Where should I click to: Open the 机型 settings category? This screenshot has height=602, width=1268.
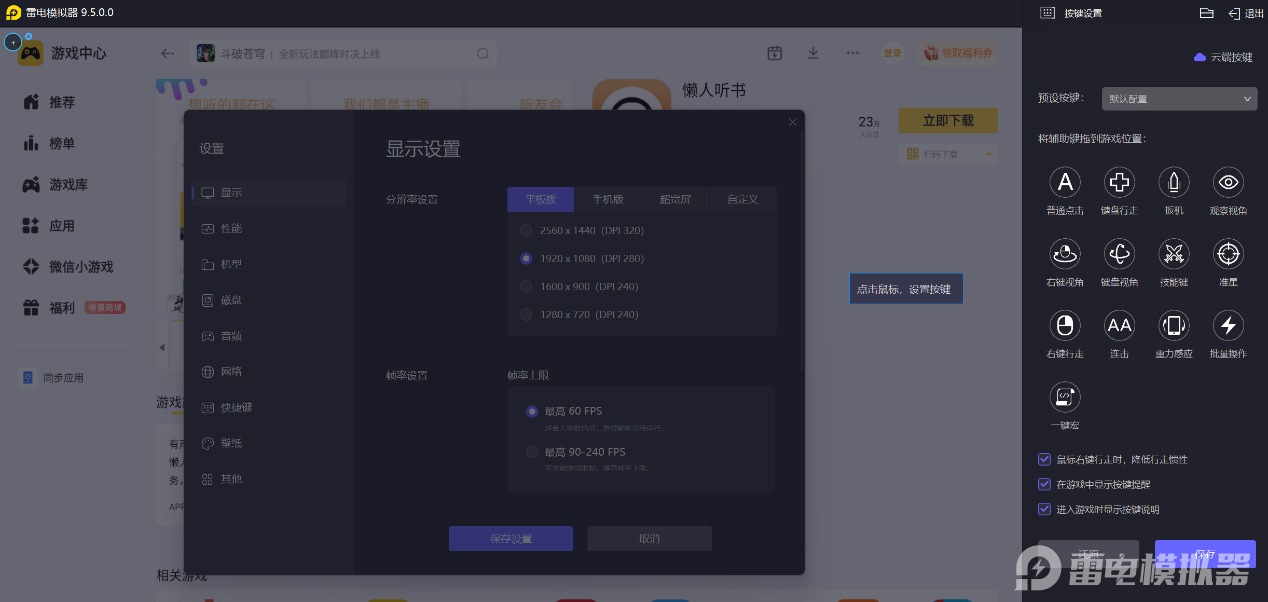[x=269, y=265]
